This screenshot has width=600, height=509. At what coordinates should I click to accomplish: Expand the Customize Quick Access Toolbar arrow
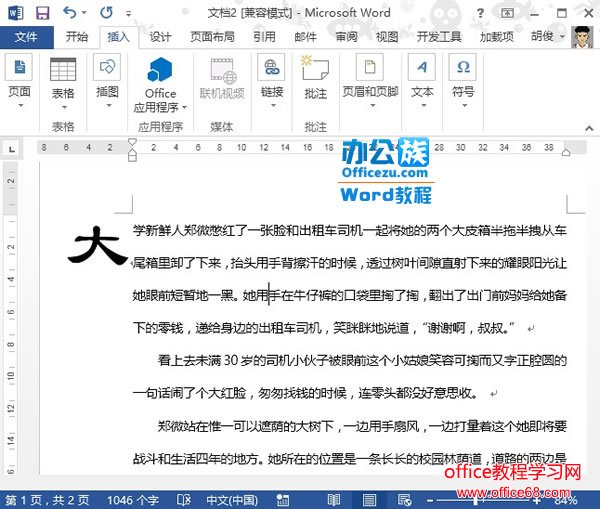pos(129,14)
